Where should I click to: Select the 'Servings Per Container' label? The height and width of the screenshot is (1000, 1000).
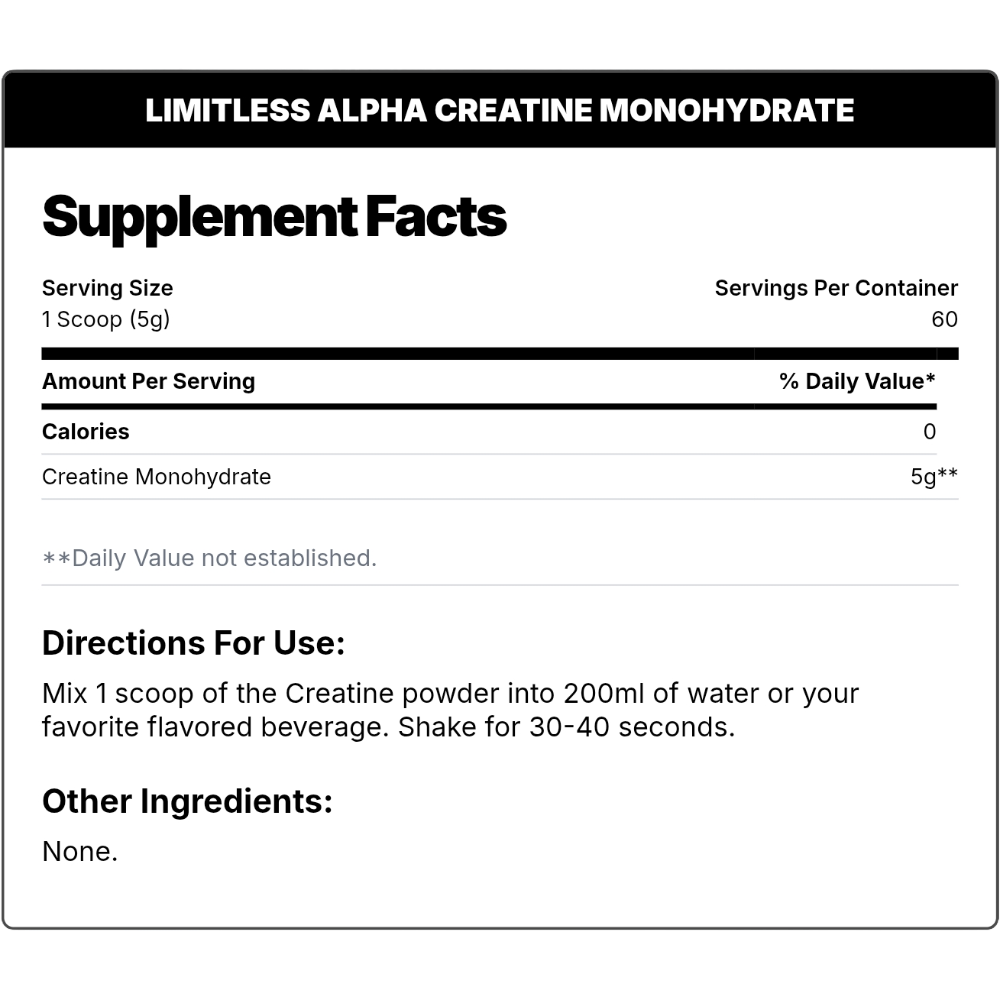click(x=836, y=288)
